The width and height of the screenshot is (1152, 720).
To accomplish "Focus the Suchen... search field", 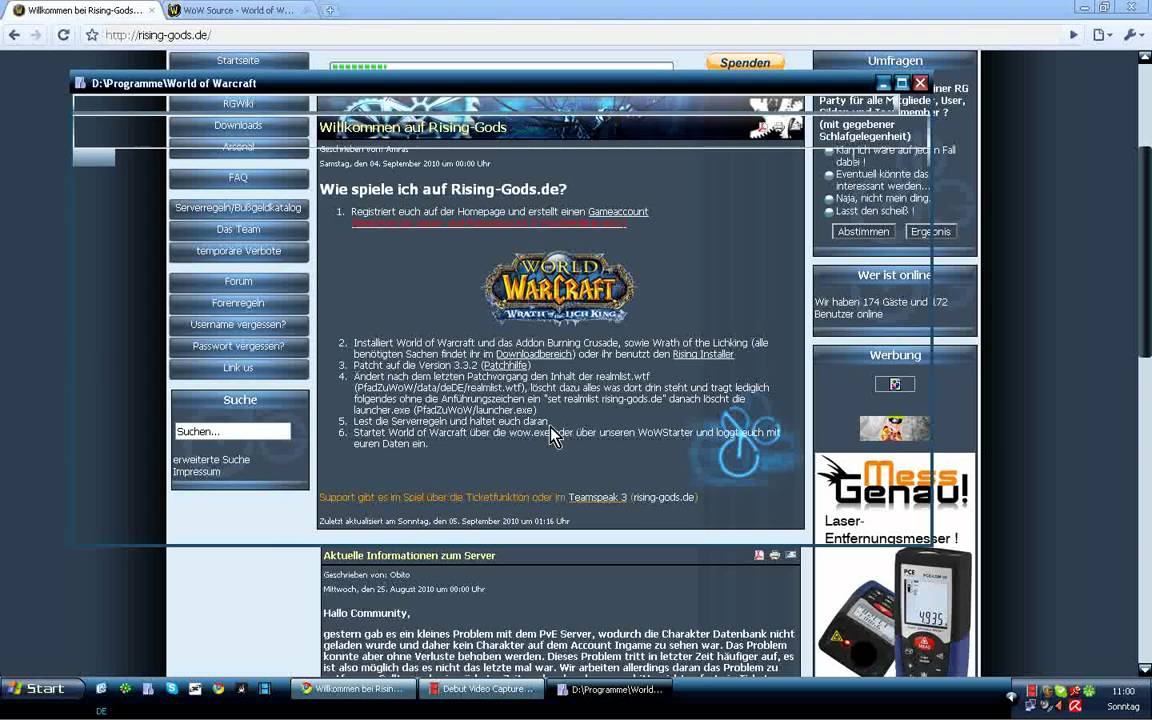I will click(x=233, y=431).
